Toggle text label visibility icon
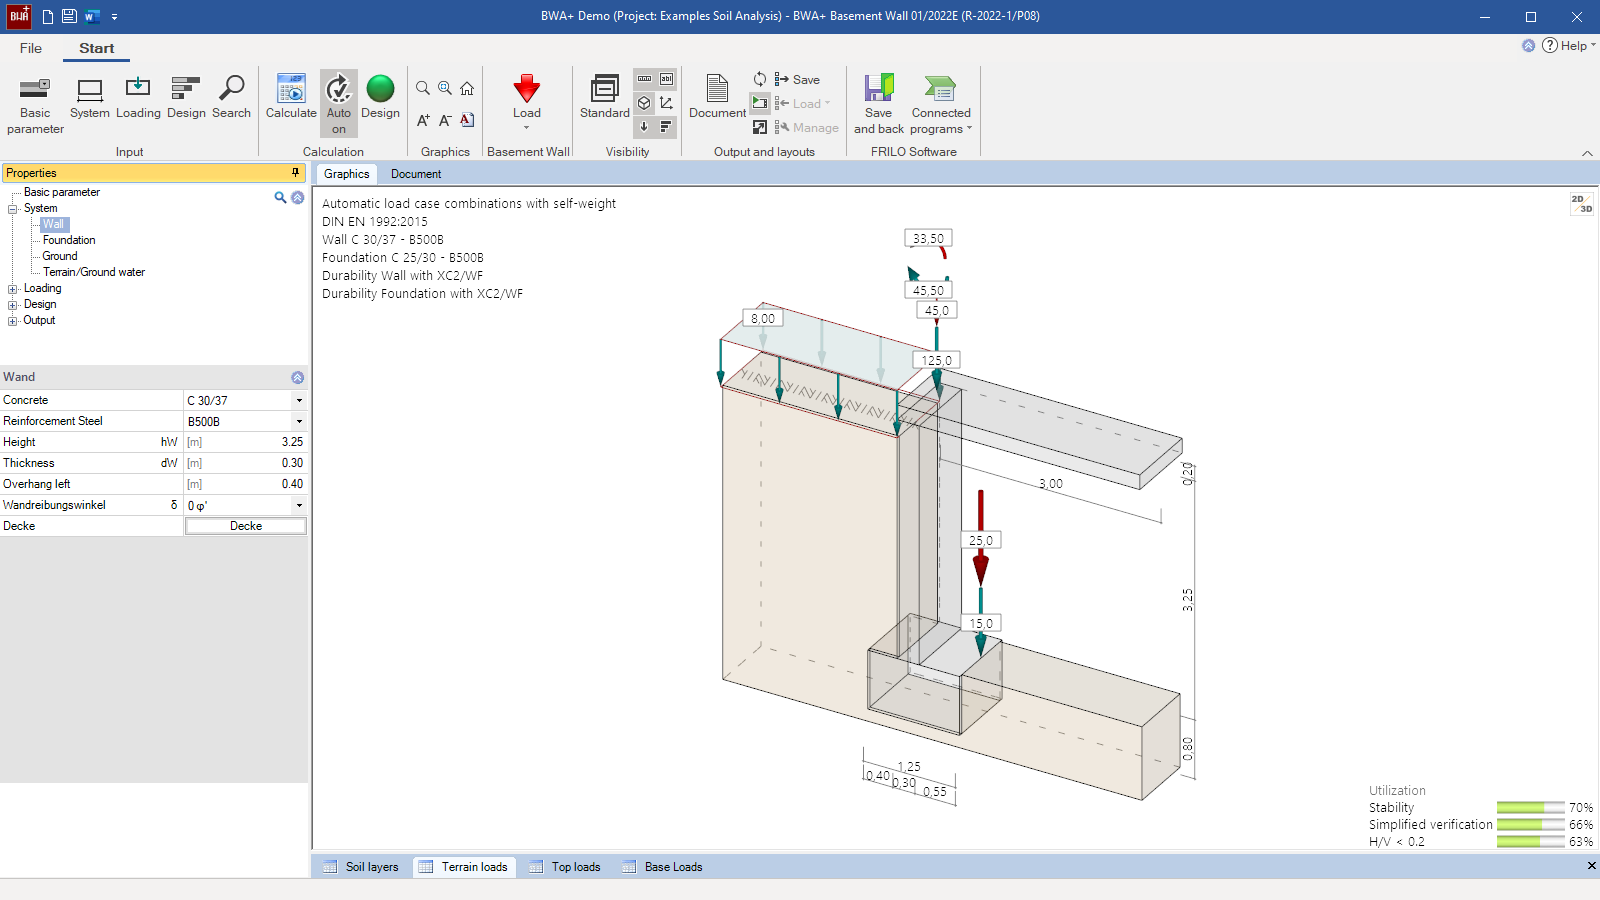 tap(666, 79)
